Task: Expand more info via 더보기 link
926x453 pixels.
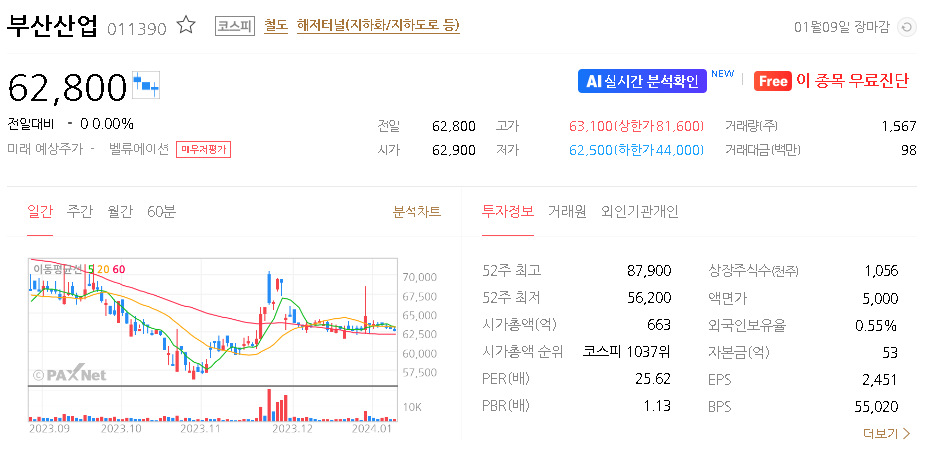Action: tap(887, 434)
